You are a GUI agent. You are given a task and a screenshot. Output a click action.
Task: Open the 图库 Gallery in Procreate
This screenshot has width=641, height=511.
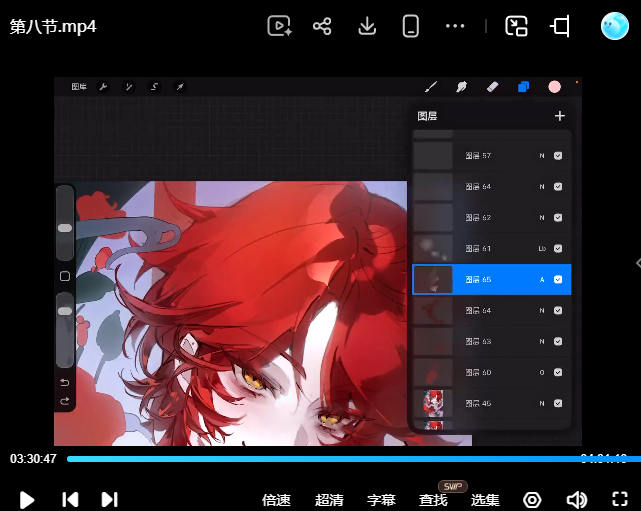coord(79,87)
